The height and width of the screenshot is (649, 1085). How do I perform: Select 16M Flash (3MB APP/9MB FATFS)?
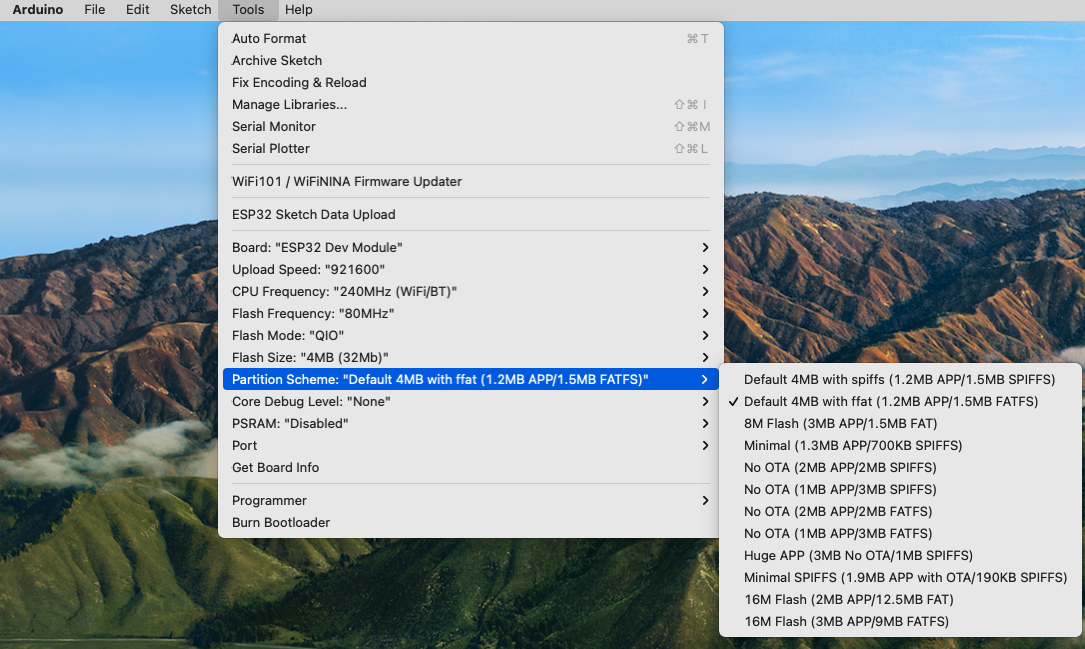900,621
